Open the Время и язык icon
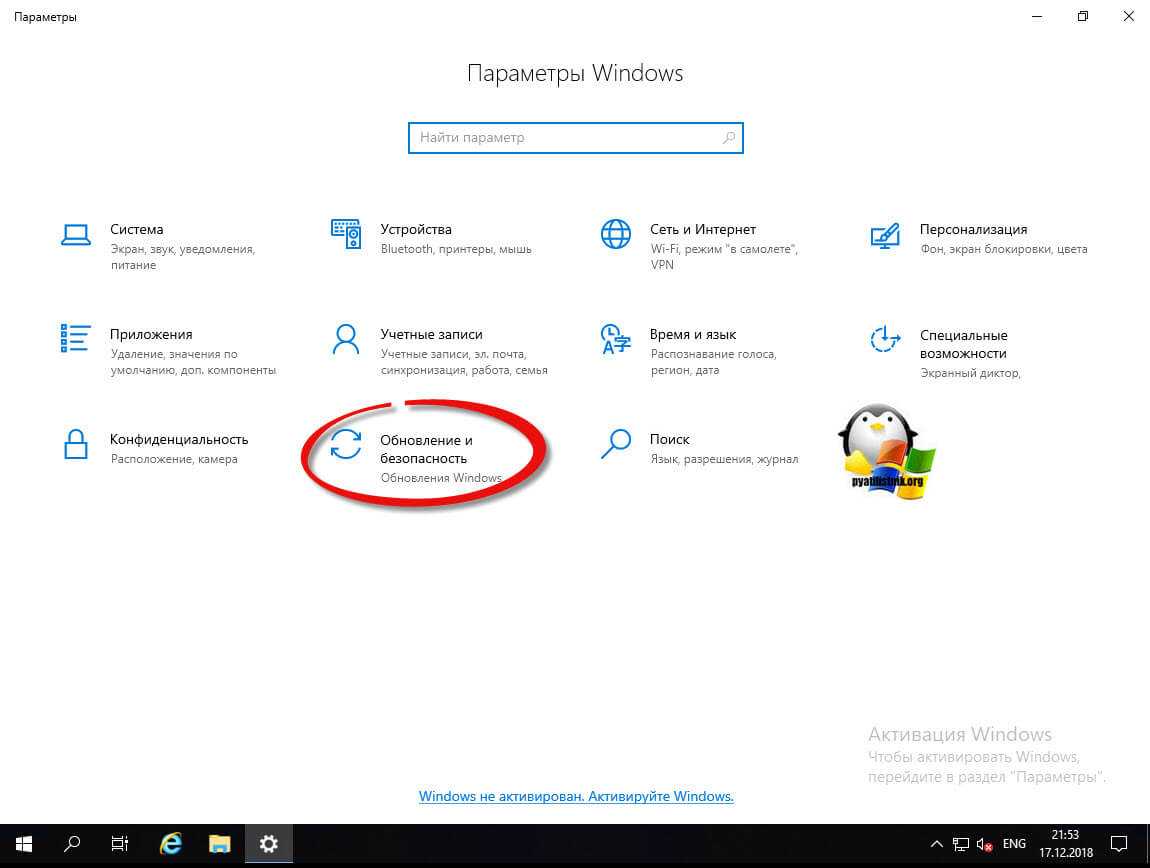This screenshot has width=1150, height=868. (x=615, y=339)
